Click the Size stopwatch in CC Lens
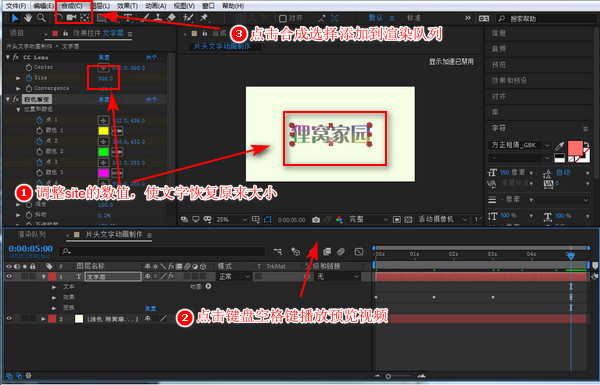 coord(29,78)
